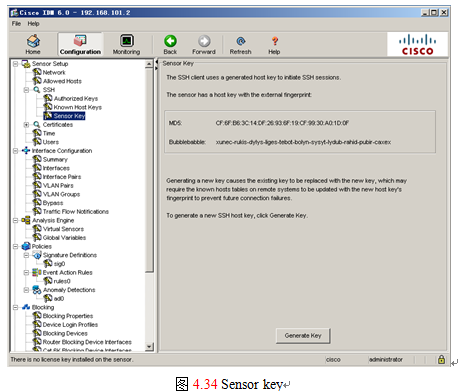Click the Analysis Engine icon
Image resolution: width=473 pixels, height=391 pixels.
pos(26,220)
